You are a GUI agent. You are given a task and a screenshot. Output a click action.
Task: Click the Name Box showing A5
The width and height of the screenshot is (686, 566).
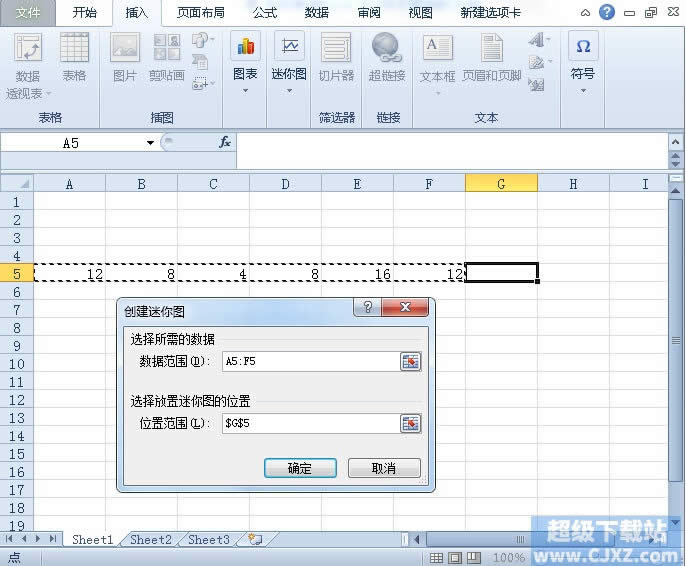pyautogui.click(x=72, y=143)
